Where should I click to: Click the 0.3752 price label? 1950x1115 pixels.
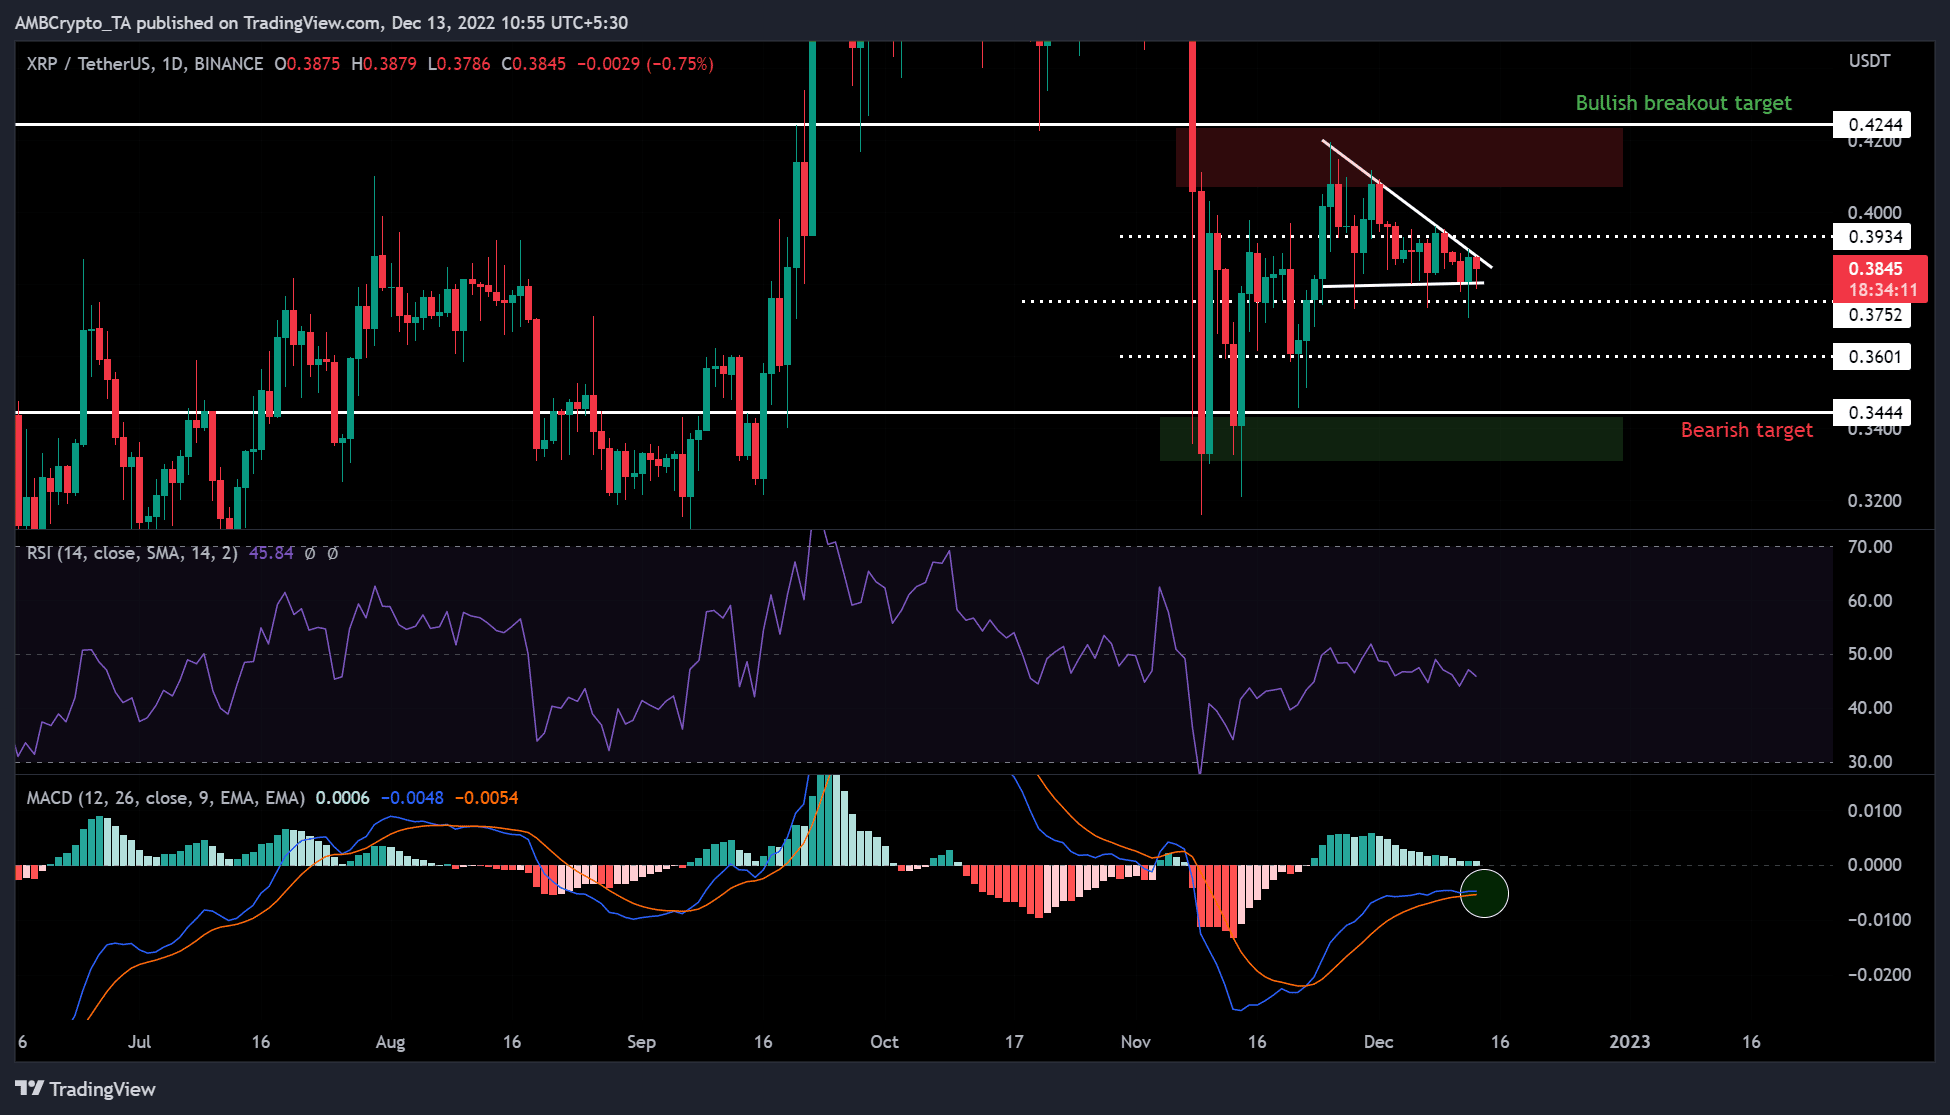pyautogui.click(x=1872, y=315)
